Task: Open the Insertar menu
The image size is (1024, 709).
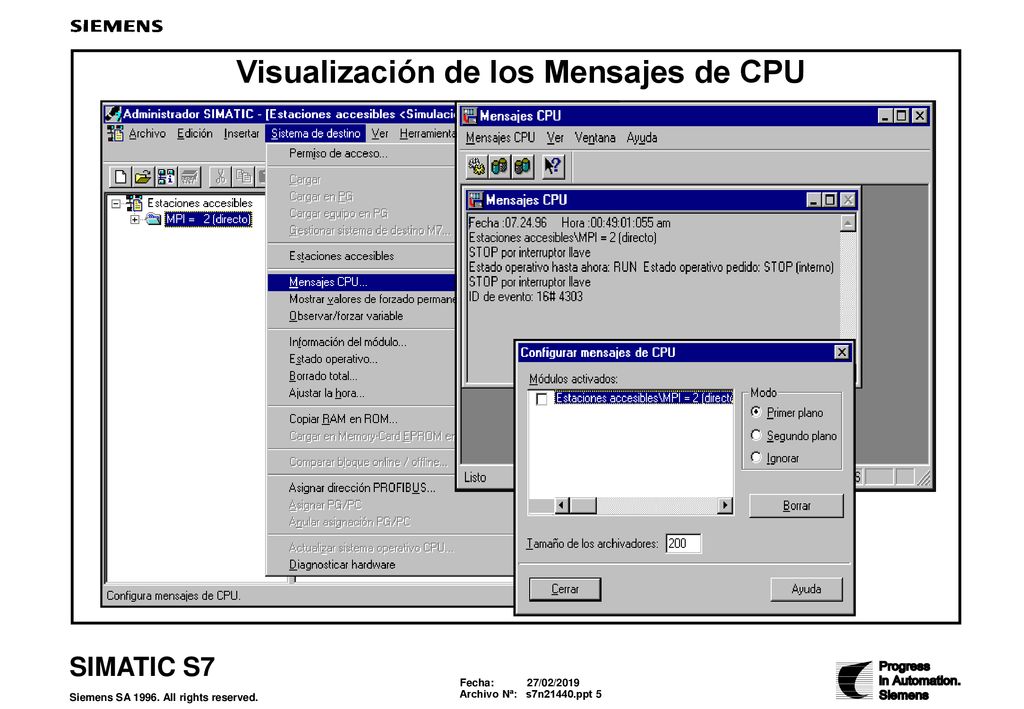Action: tap(241, 134)
